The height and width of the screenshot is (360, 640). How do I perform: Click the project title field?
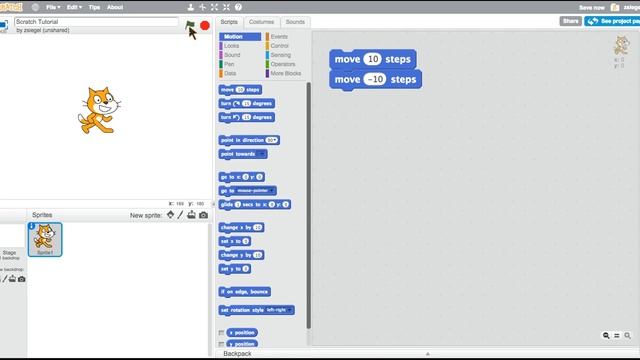[96, 22]
